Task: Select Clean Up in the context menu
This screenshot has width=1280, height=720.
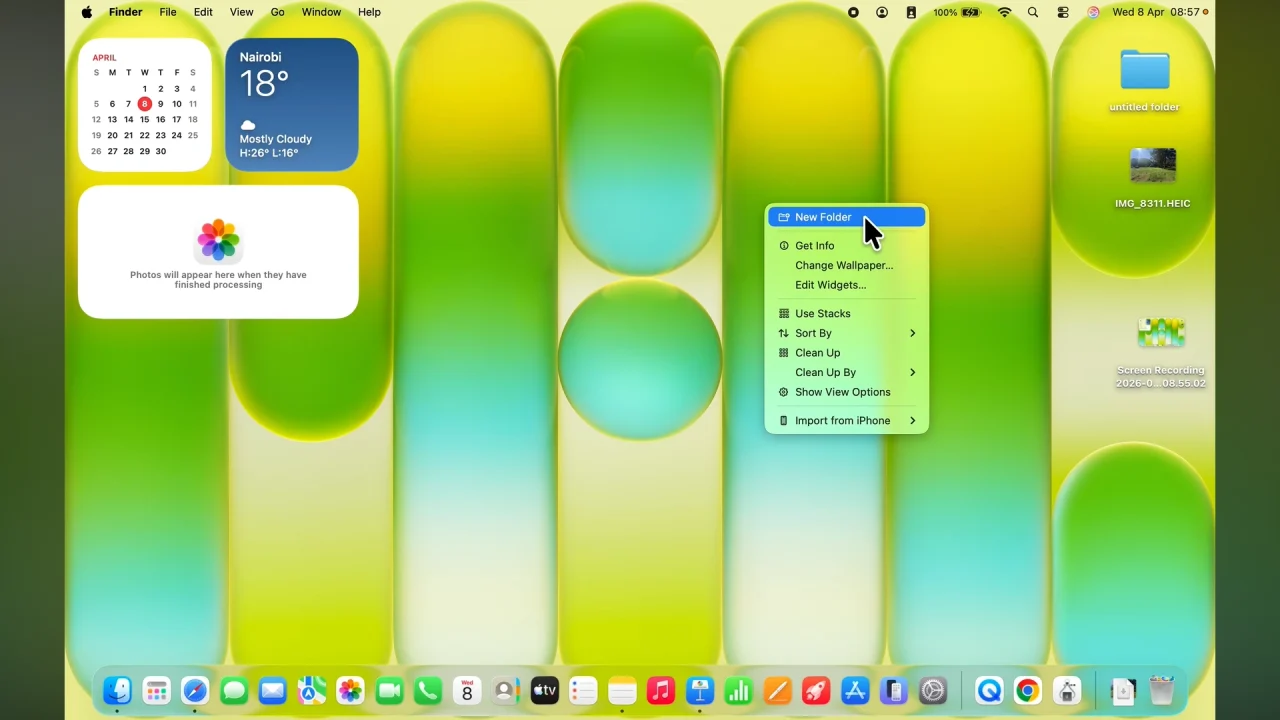Action: (x=818, y=352)
